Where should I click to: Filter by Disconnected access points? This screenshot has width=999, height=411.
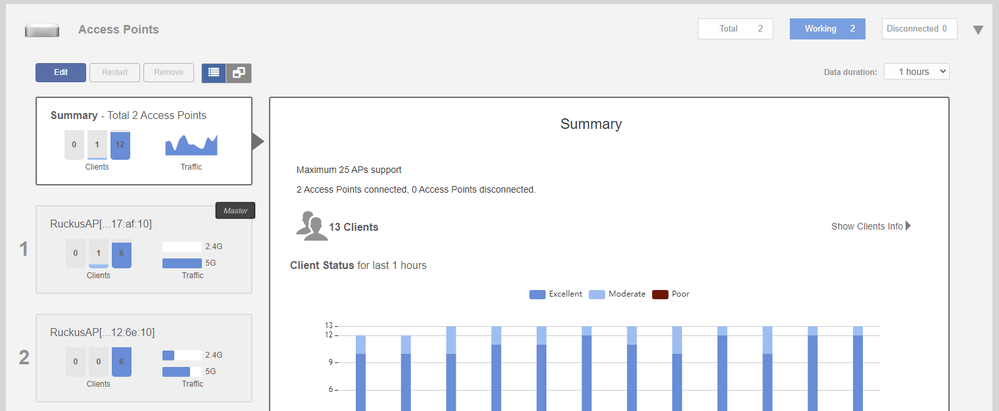tap(918, 29)
